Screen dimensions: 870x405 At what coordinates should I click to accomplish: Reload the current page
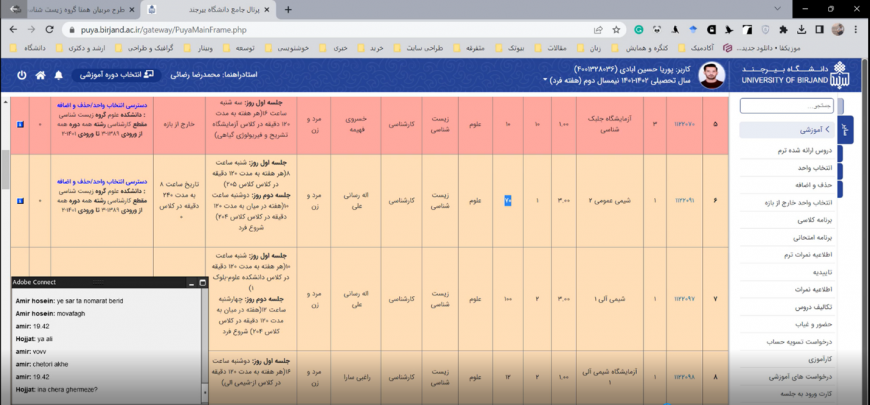click(x=49, y=29)
